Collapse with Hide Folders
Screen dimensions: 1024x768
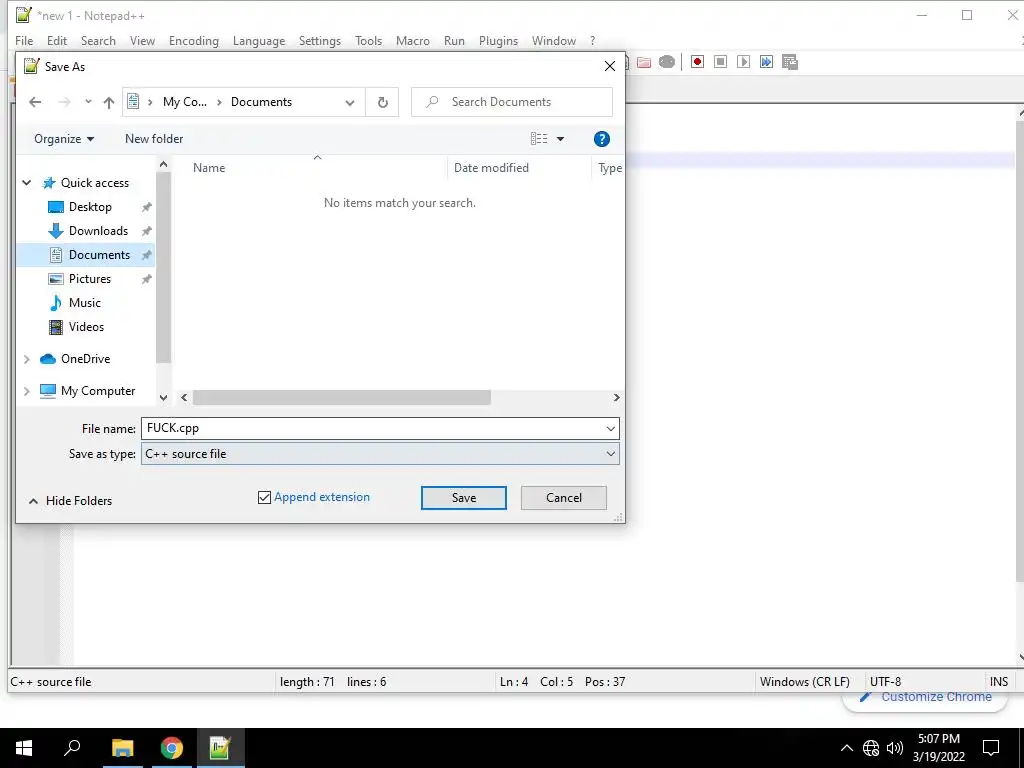click(70, 501)
